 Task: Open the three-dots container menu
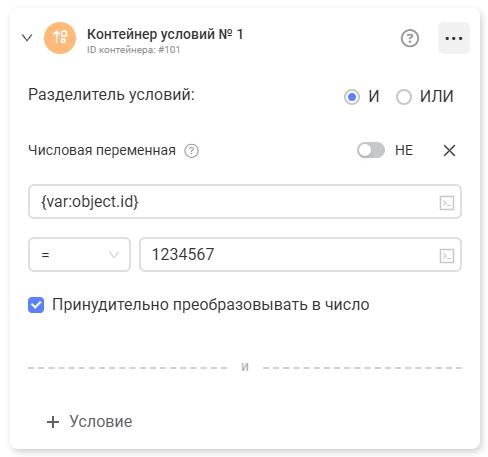pyautogui.click(x=454, y=38)
